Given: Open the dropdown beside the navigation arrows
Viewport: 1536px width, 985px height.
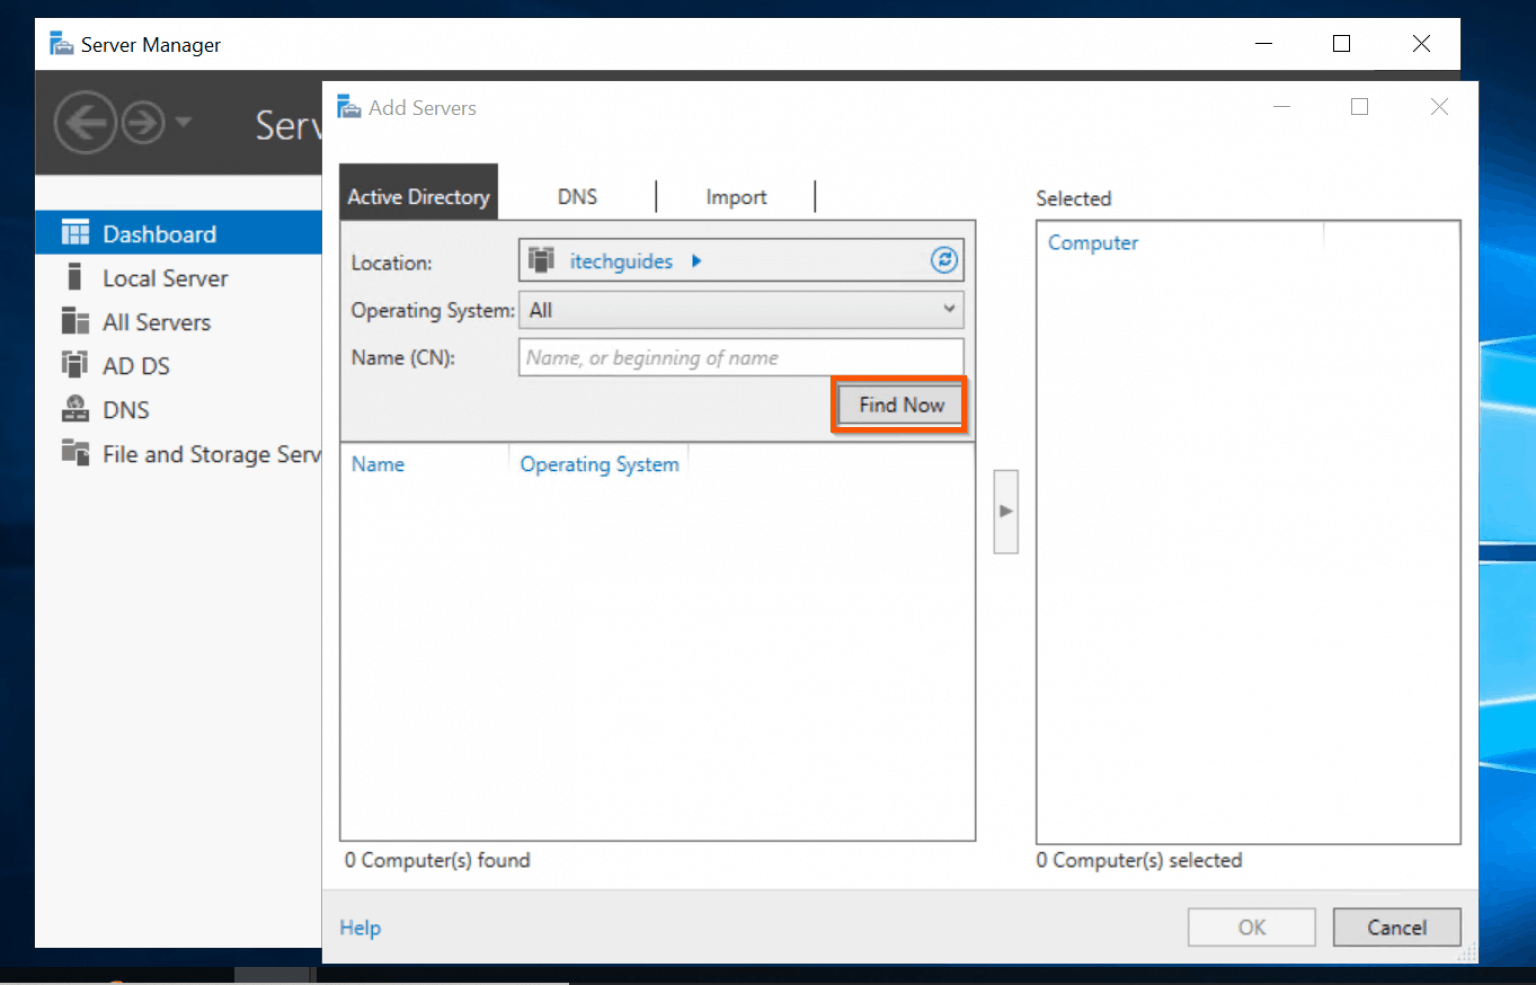Looking at the screenshot, I should coord(184,122).
